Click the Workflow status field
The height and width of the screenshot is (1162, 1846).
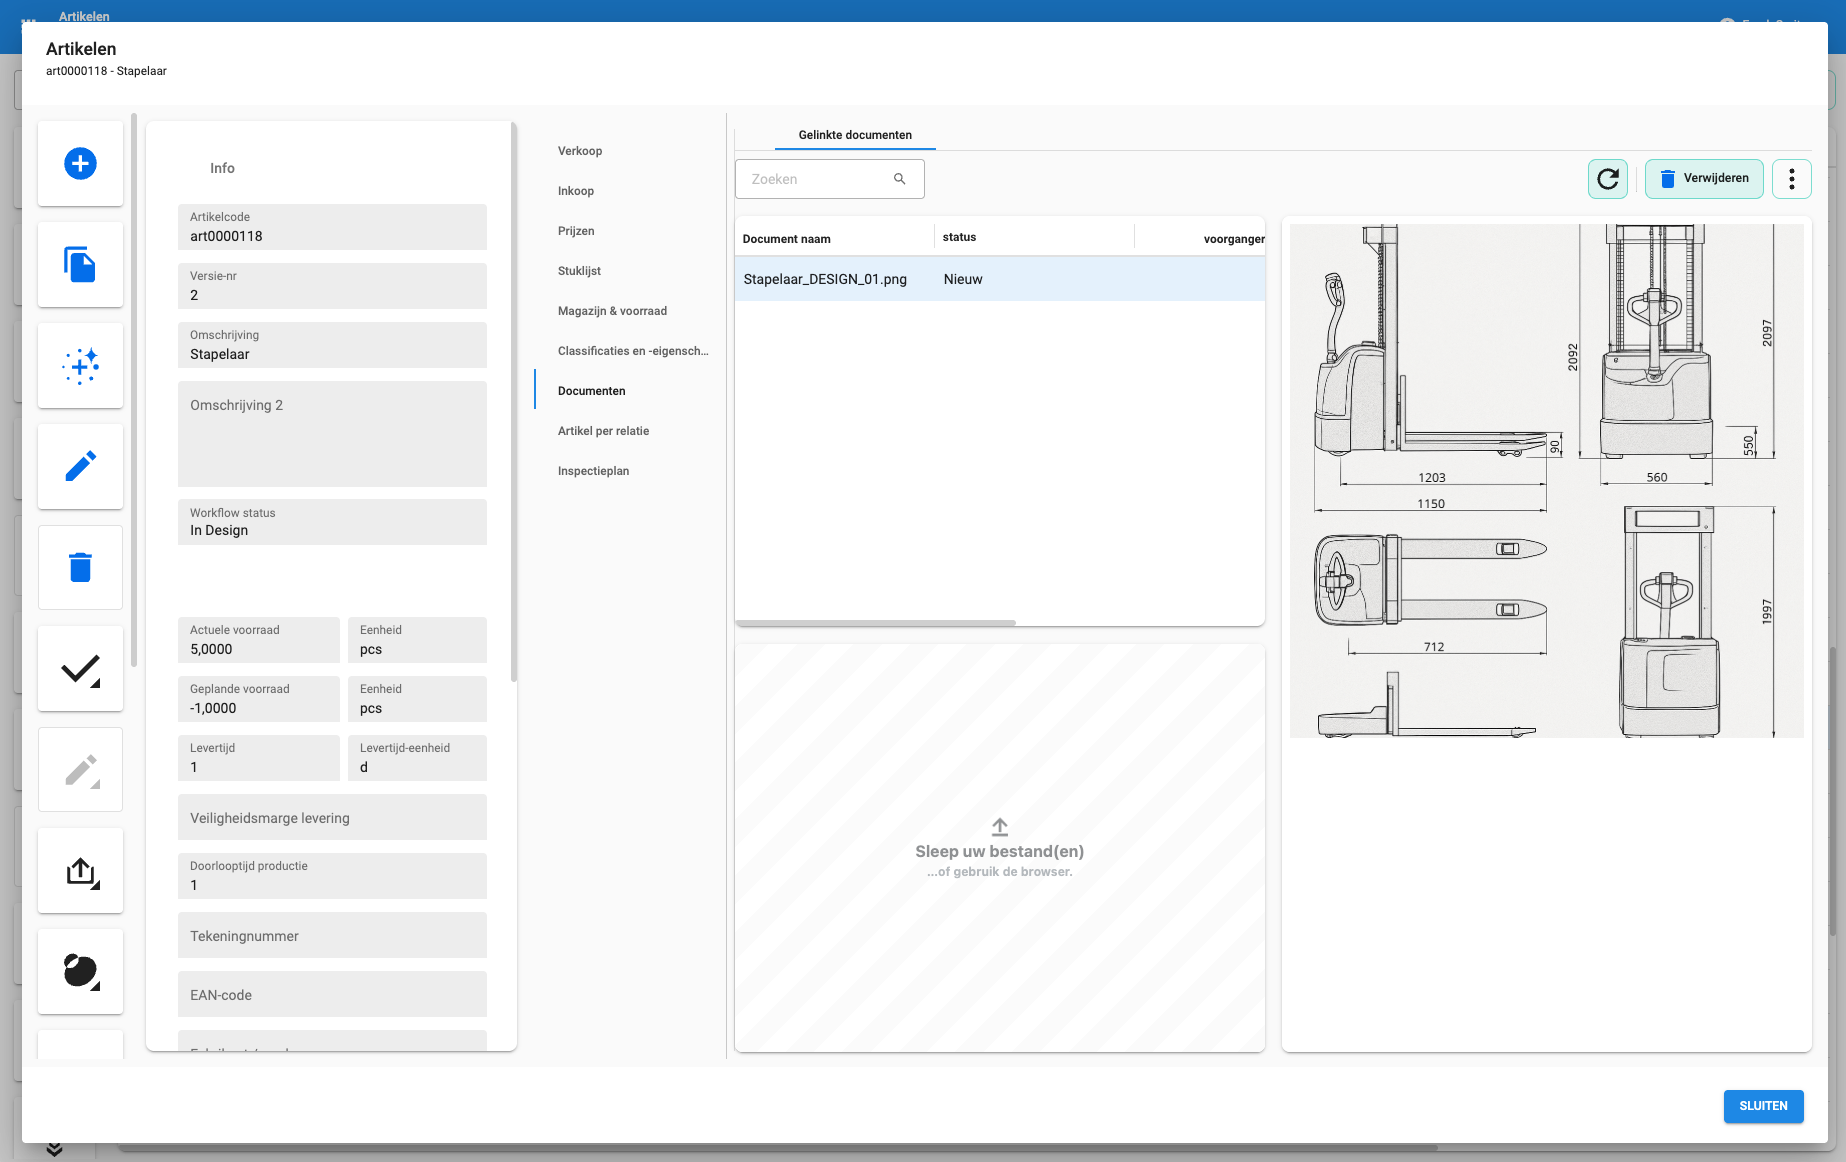click(x=332, y=522)
